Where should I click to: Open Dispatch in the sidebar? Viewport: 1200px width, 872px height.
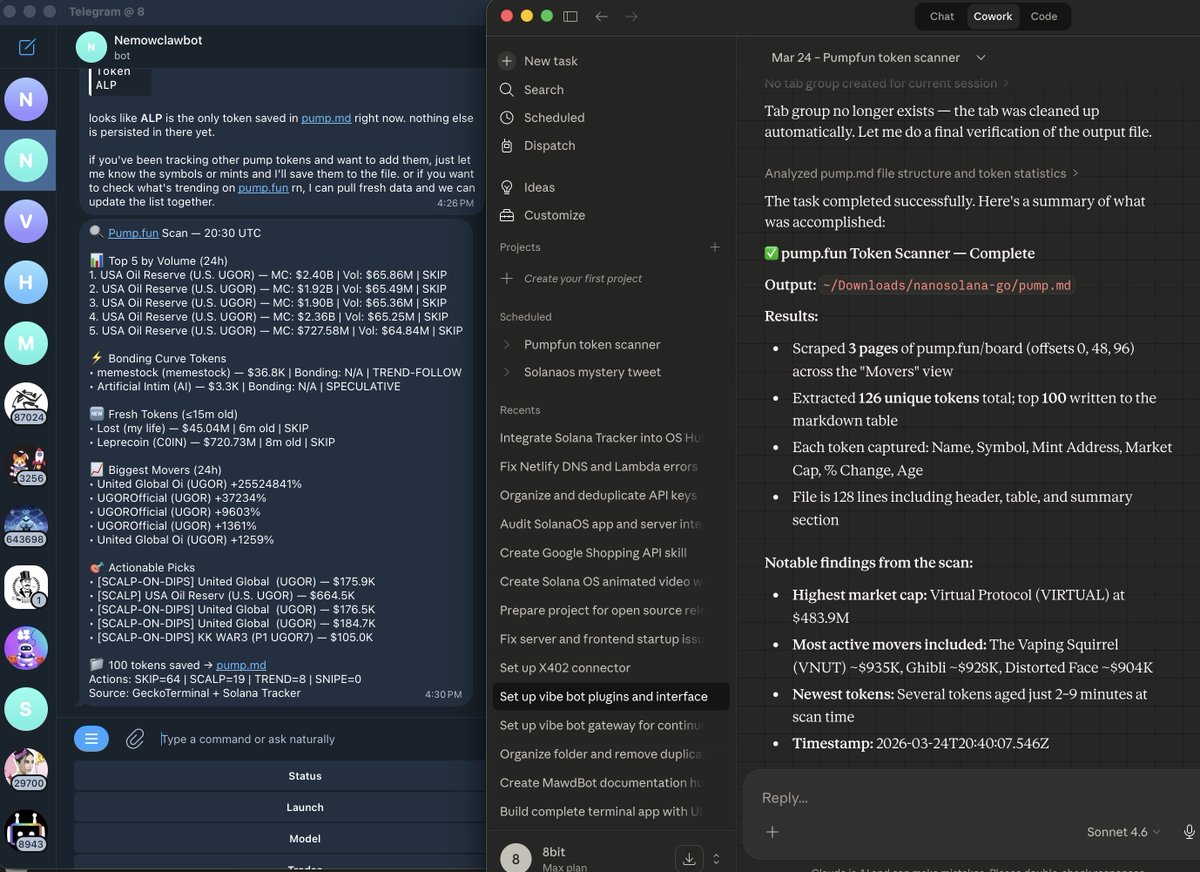(x=537, y=146)
